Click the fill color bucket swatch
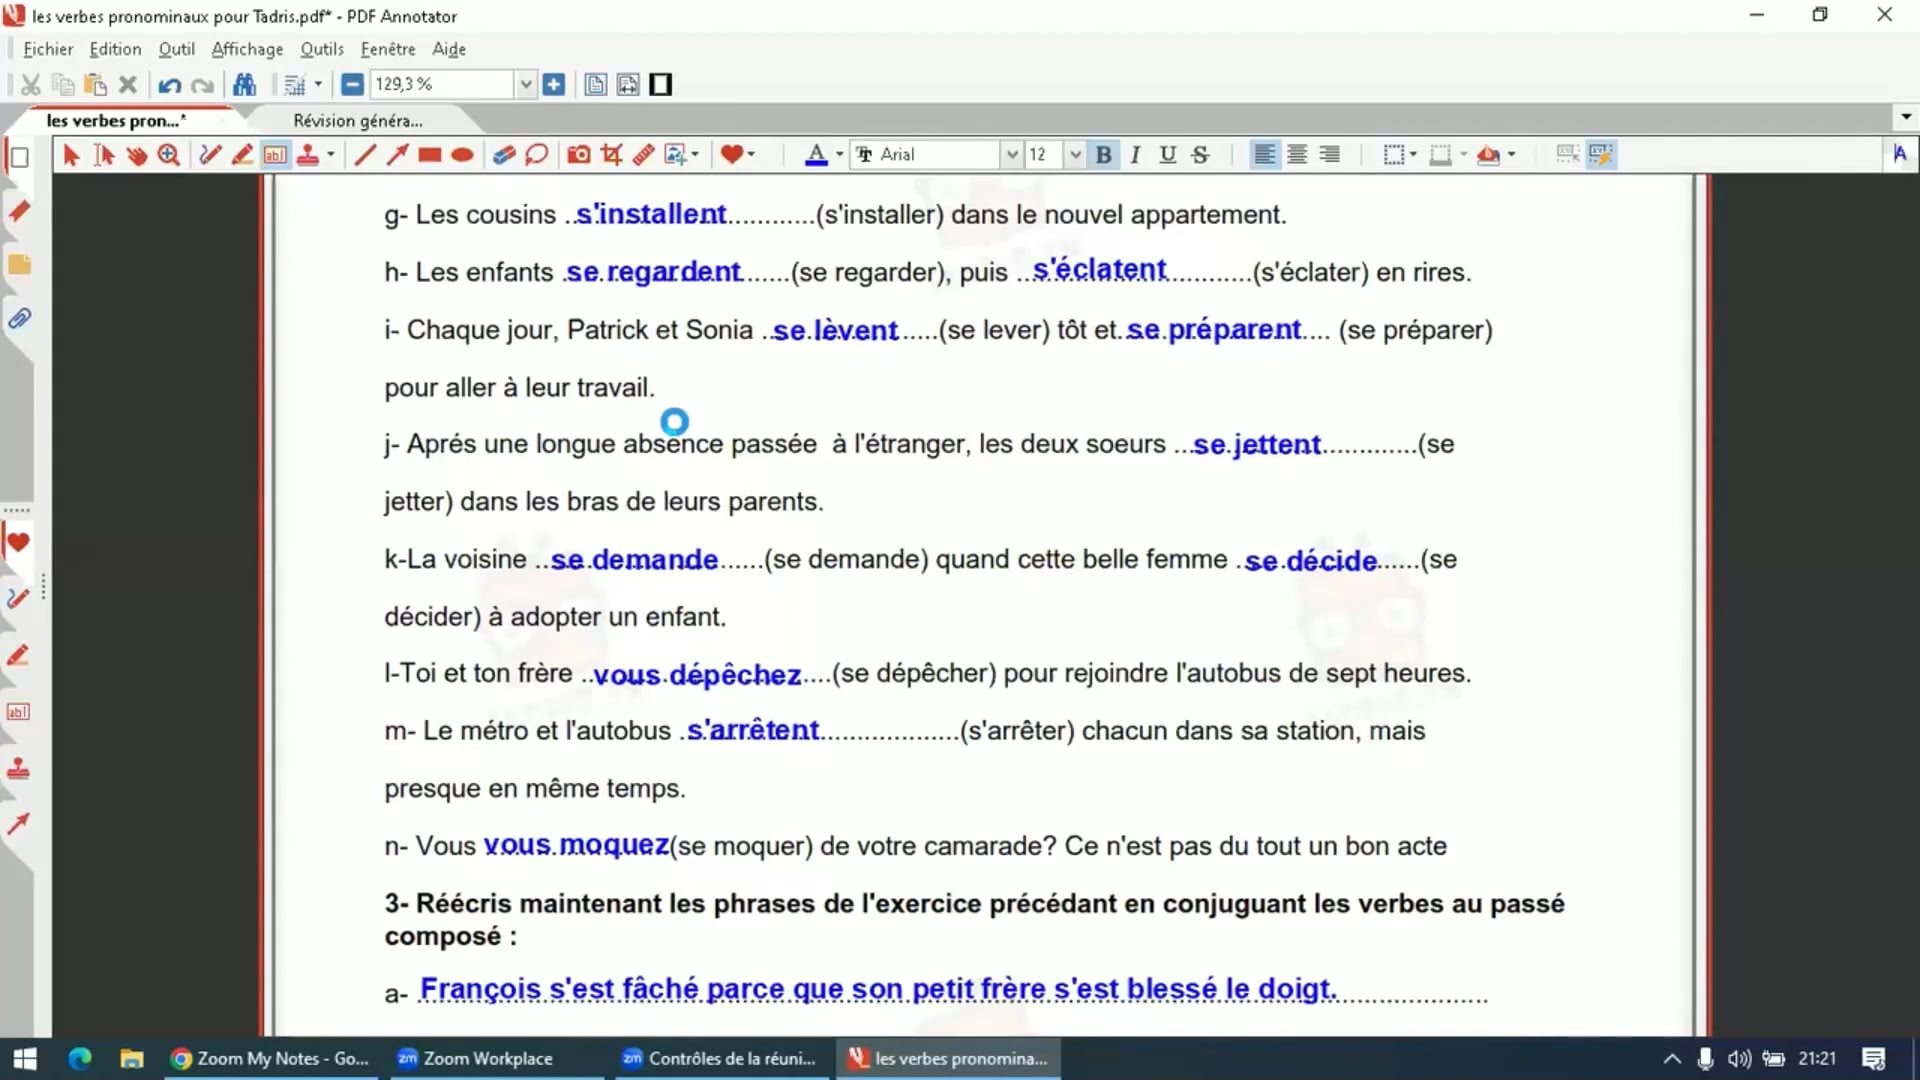The height and width of the screenshot is (1080, 1920). coord(1489,154)
